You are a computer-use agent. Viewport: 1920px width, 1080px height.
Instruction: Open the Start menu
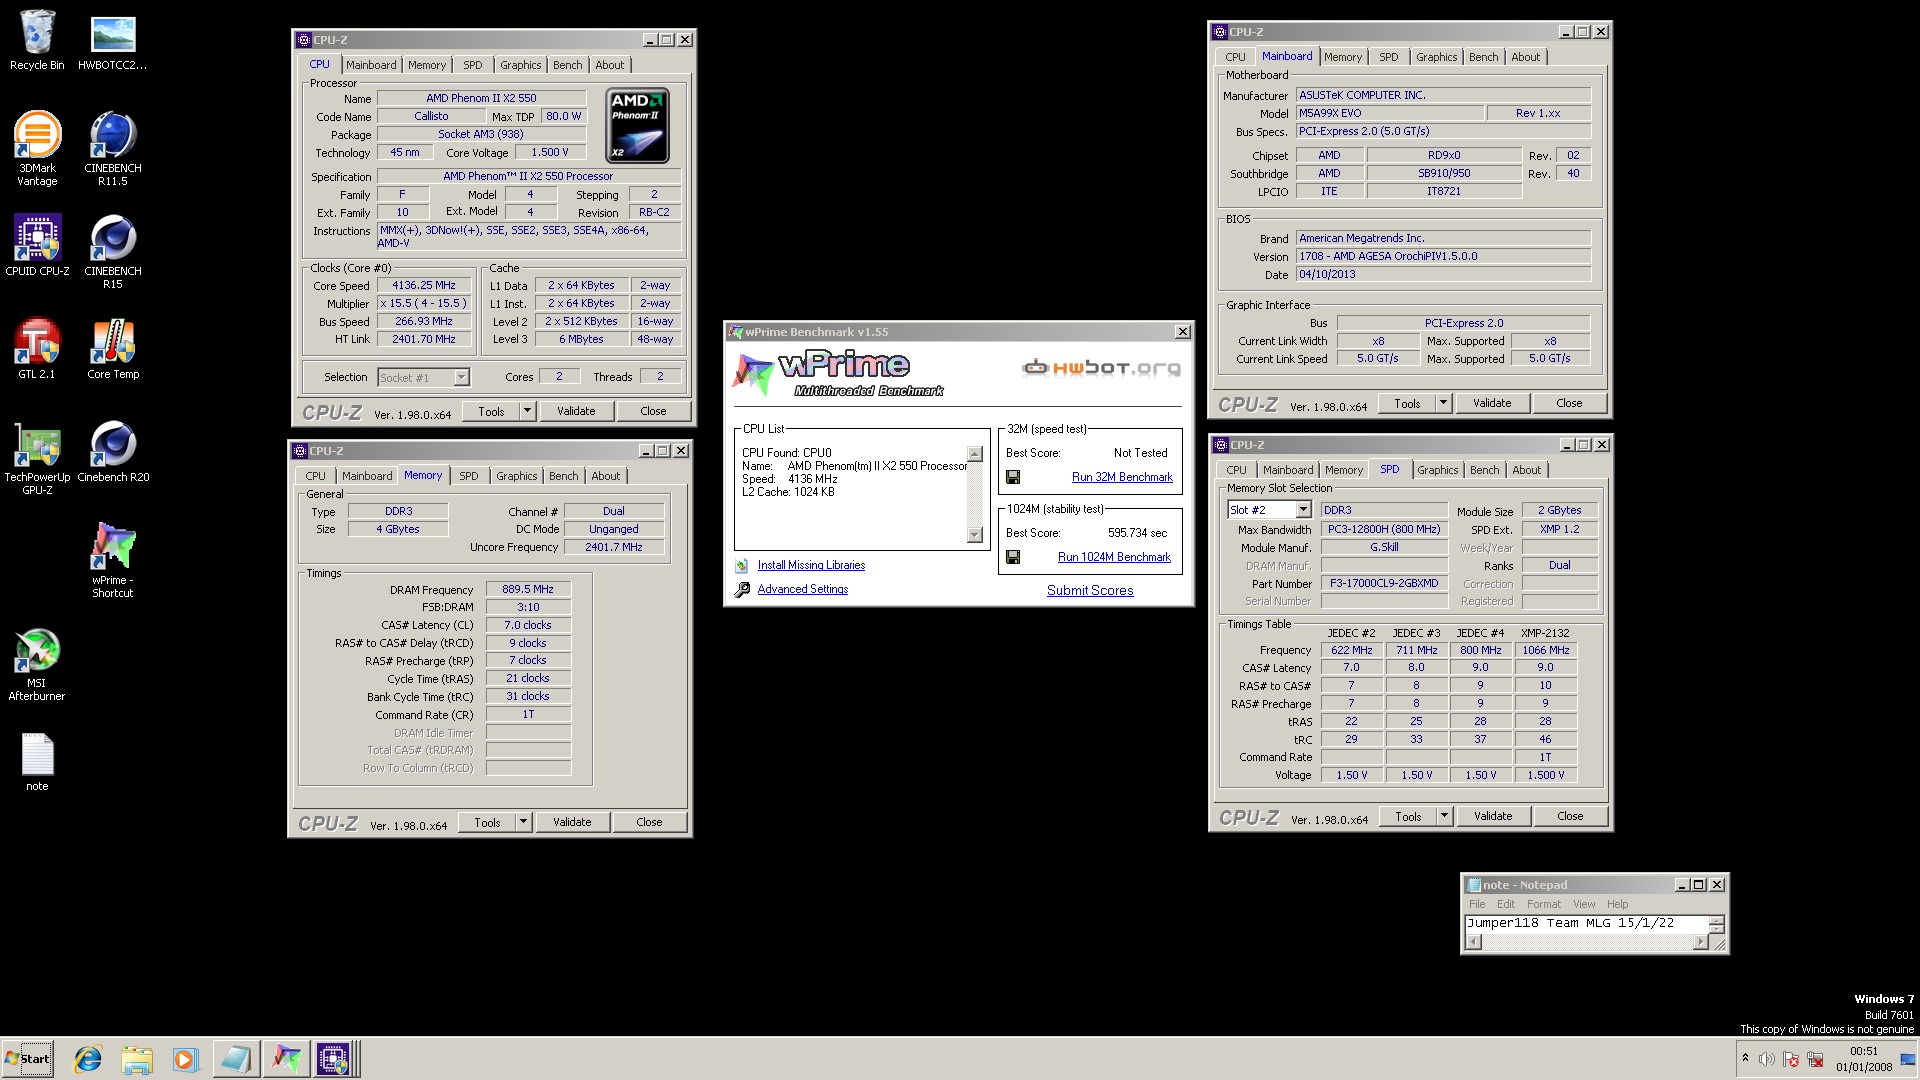point(28,1059)
